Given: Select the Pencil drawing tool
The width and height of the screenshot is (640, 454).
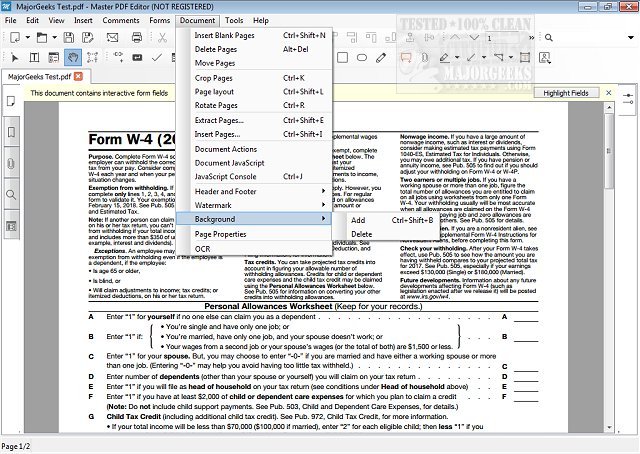Looking at the screenshot, I should [x=381, y=58].
